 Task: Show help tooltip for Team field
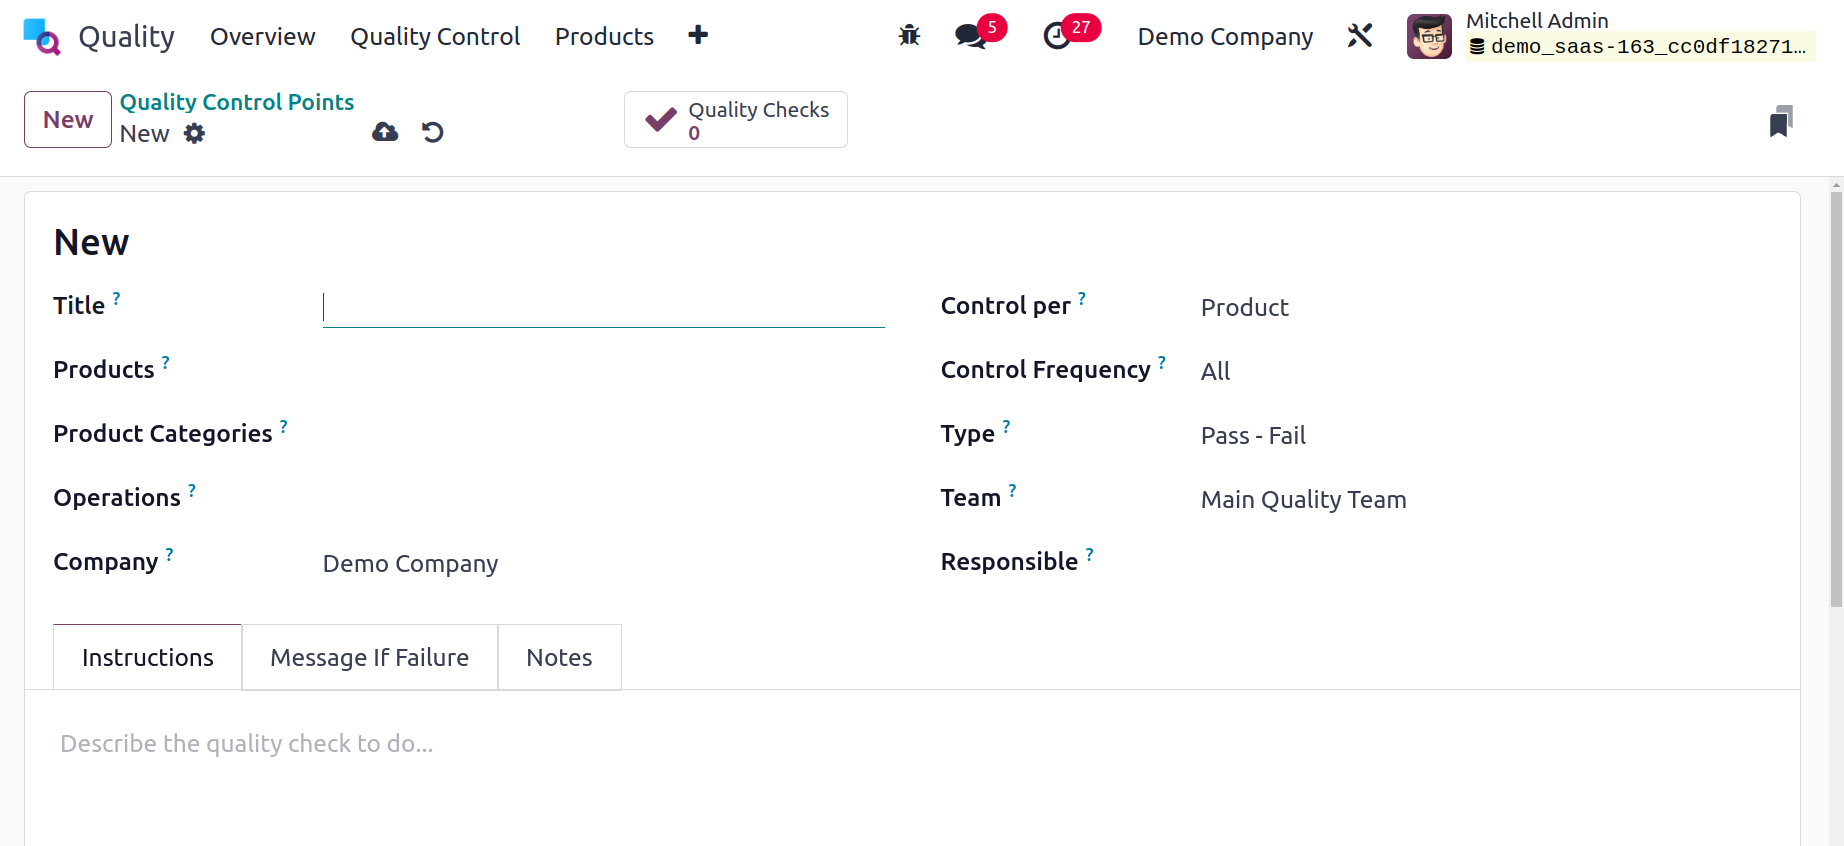pos(1013,490)
